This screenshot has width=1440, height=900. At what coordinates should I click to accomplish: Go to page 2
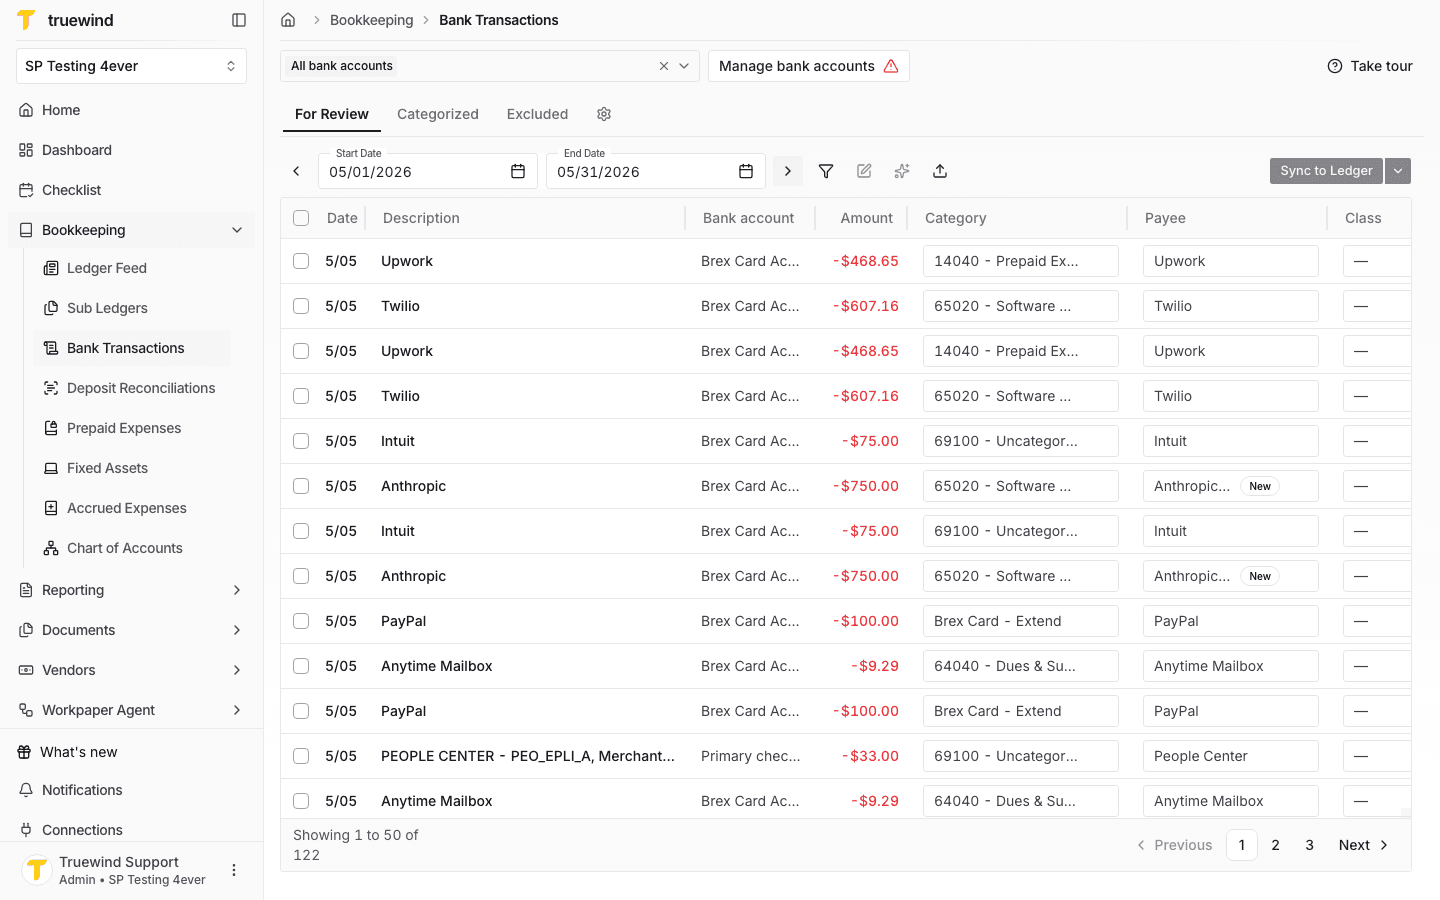click(x=1275, y=845)
